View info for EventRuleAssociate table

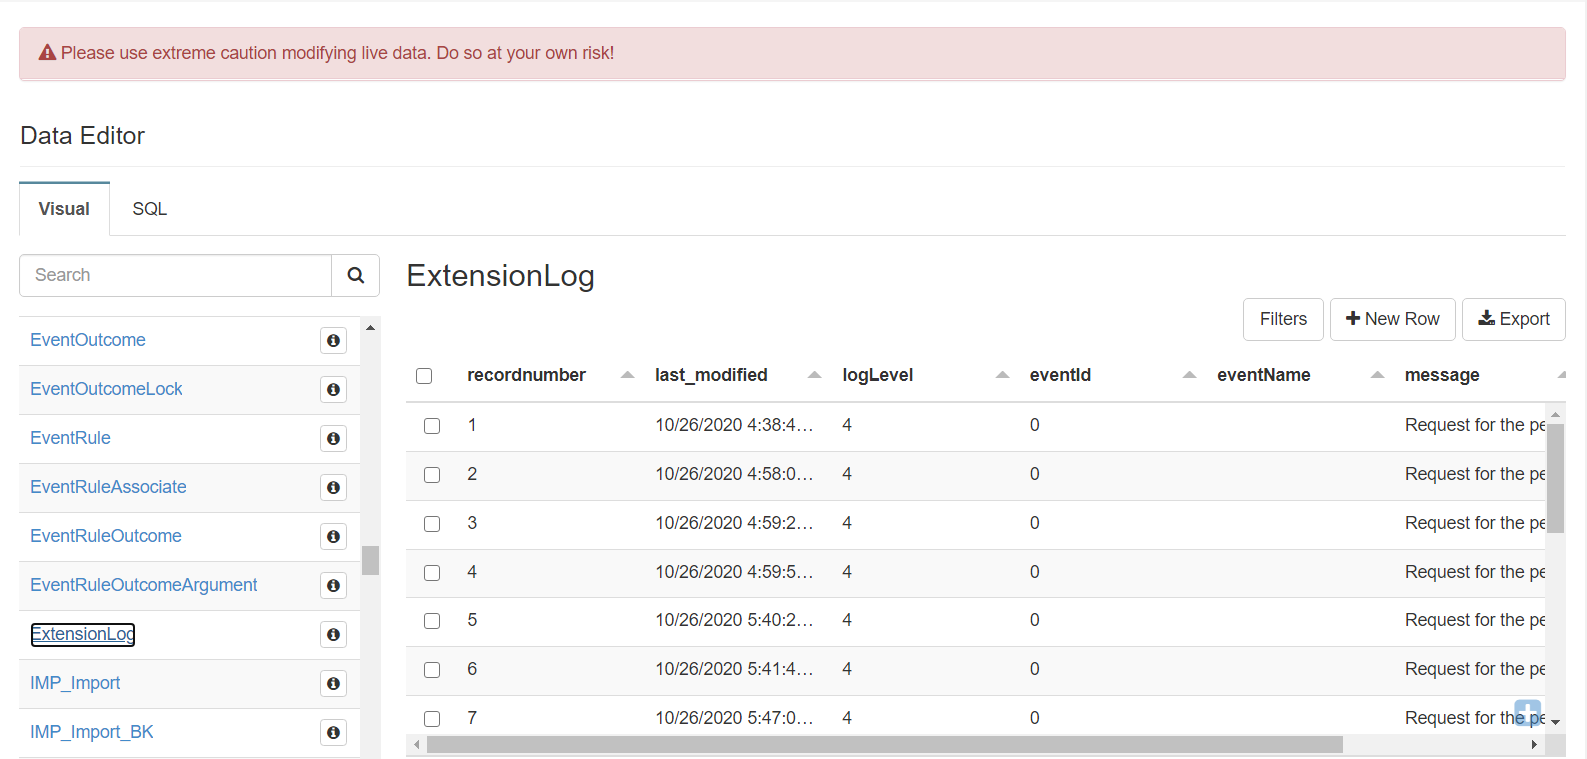[x=333, y=488]
